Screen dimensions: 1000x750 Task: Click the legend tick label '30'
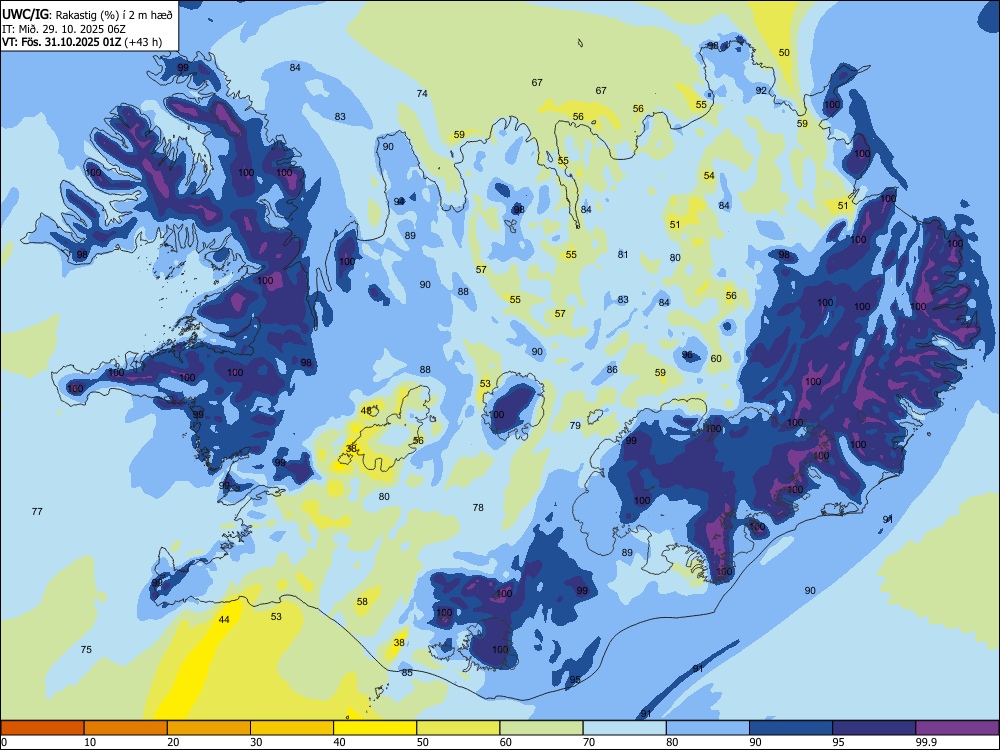pos(256,742)
